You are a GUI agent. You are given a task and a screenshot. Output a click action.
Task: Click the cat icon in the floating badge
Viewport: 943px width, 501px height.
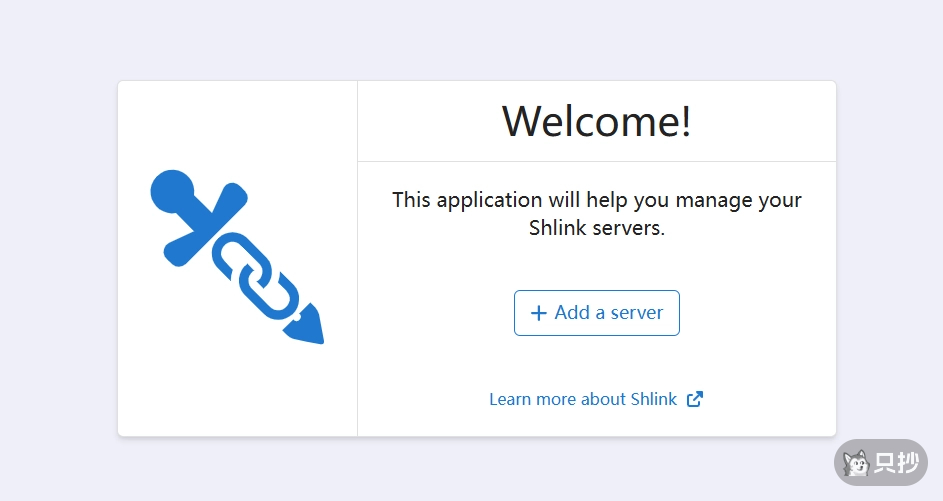856,463
